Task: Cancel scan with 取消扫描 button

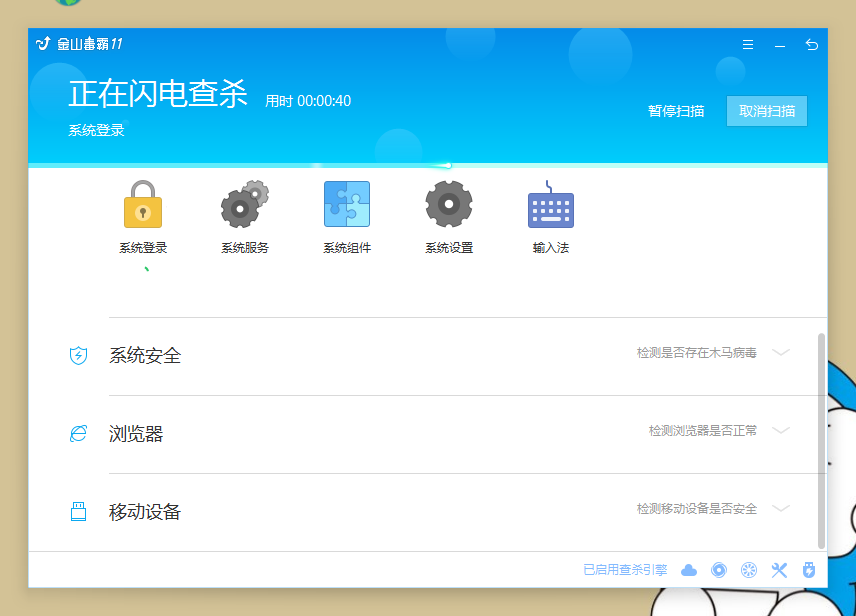Action: point(766,111)
